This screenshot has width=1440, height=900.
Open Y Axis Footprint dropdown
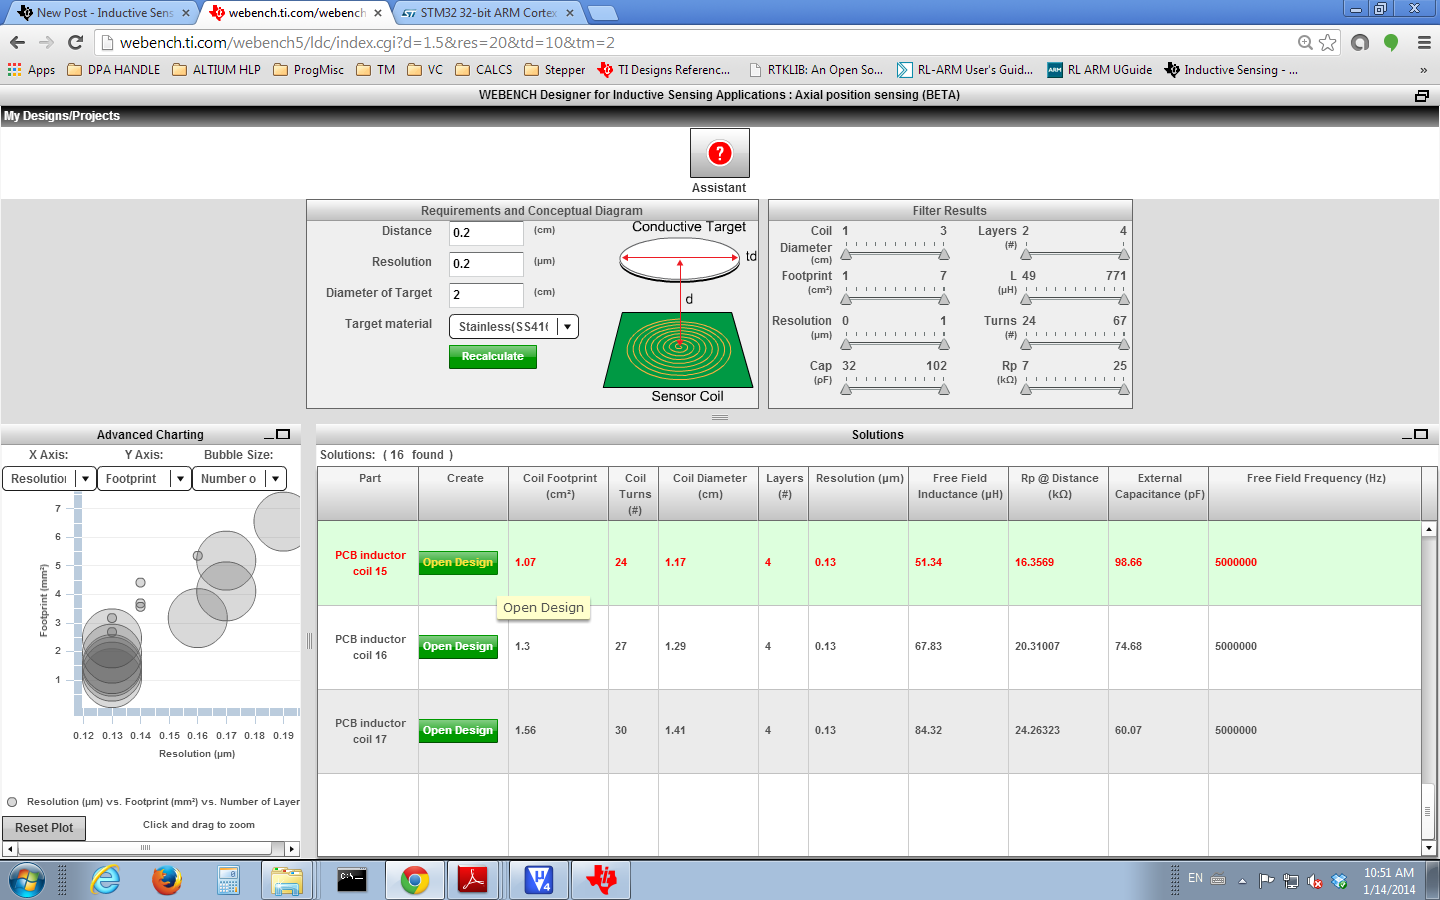[144, 479]
